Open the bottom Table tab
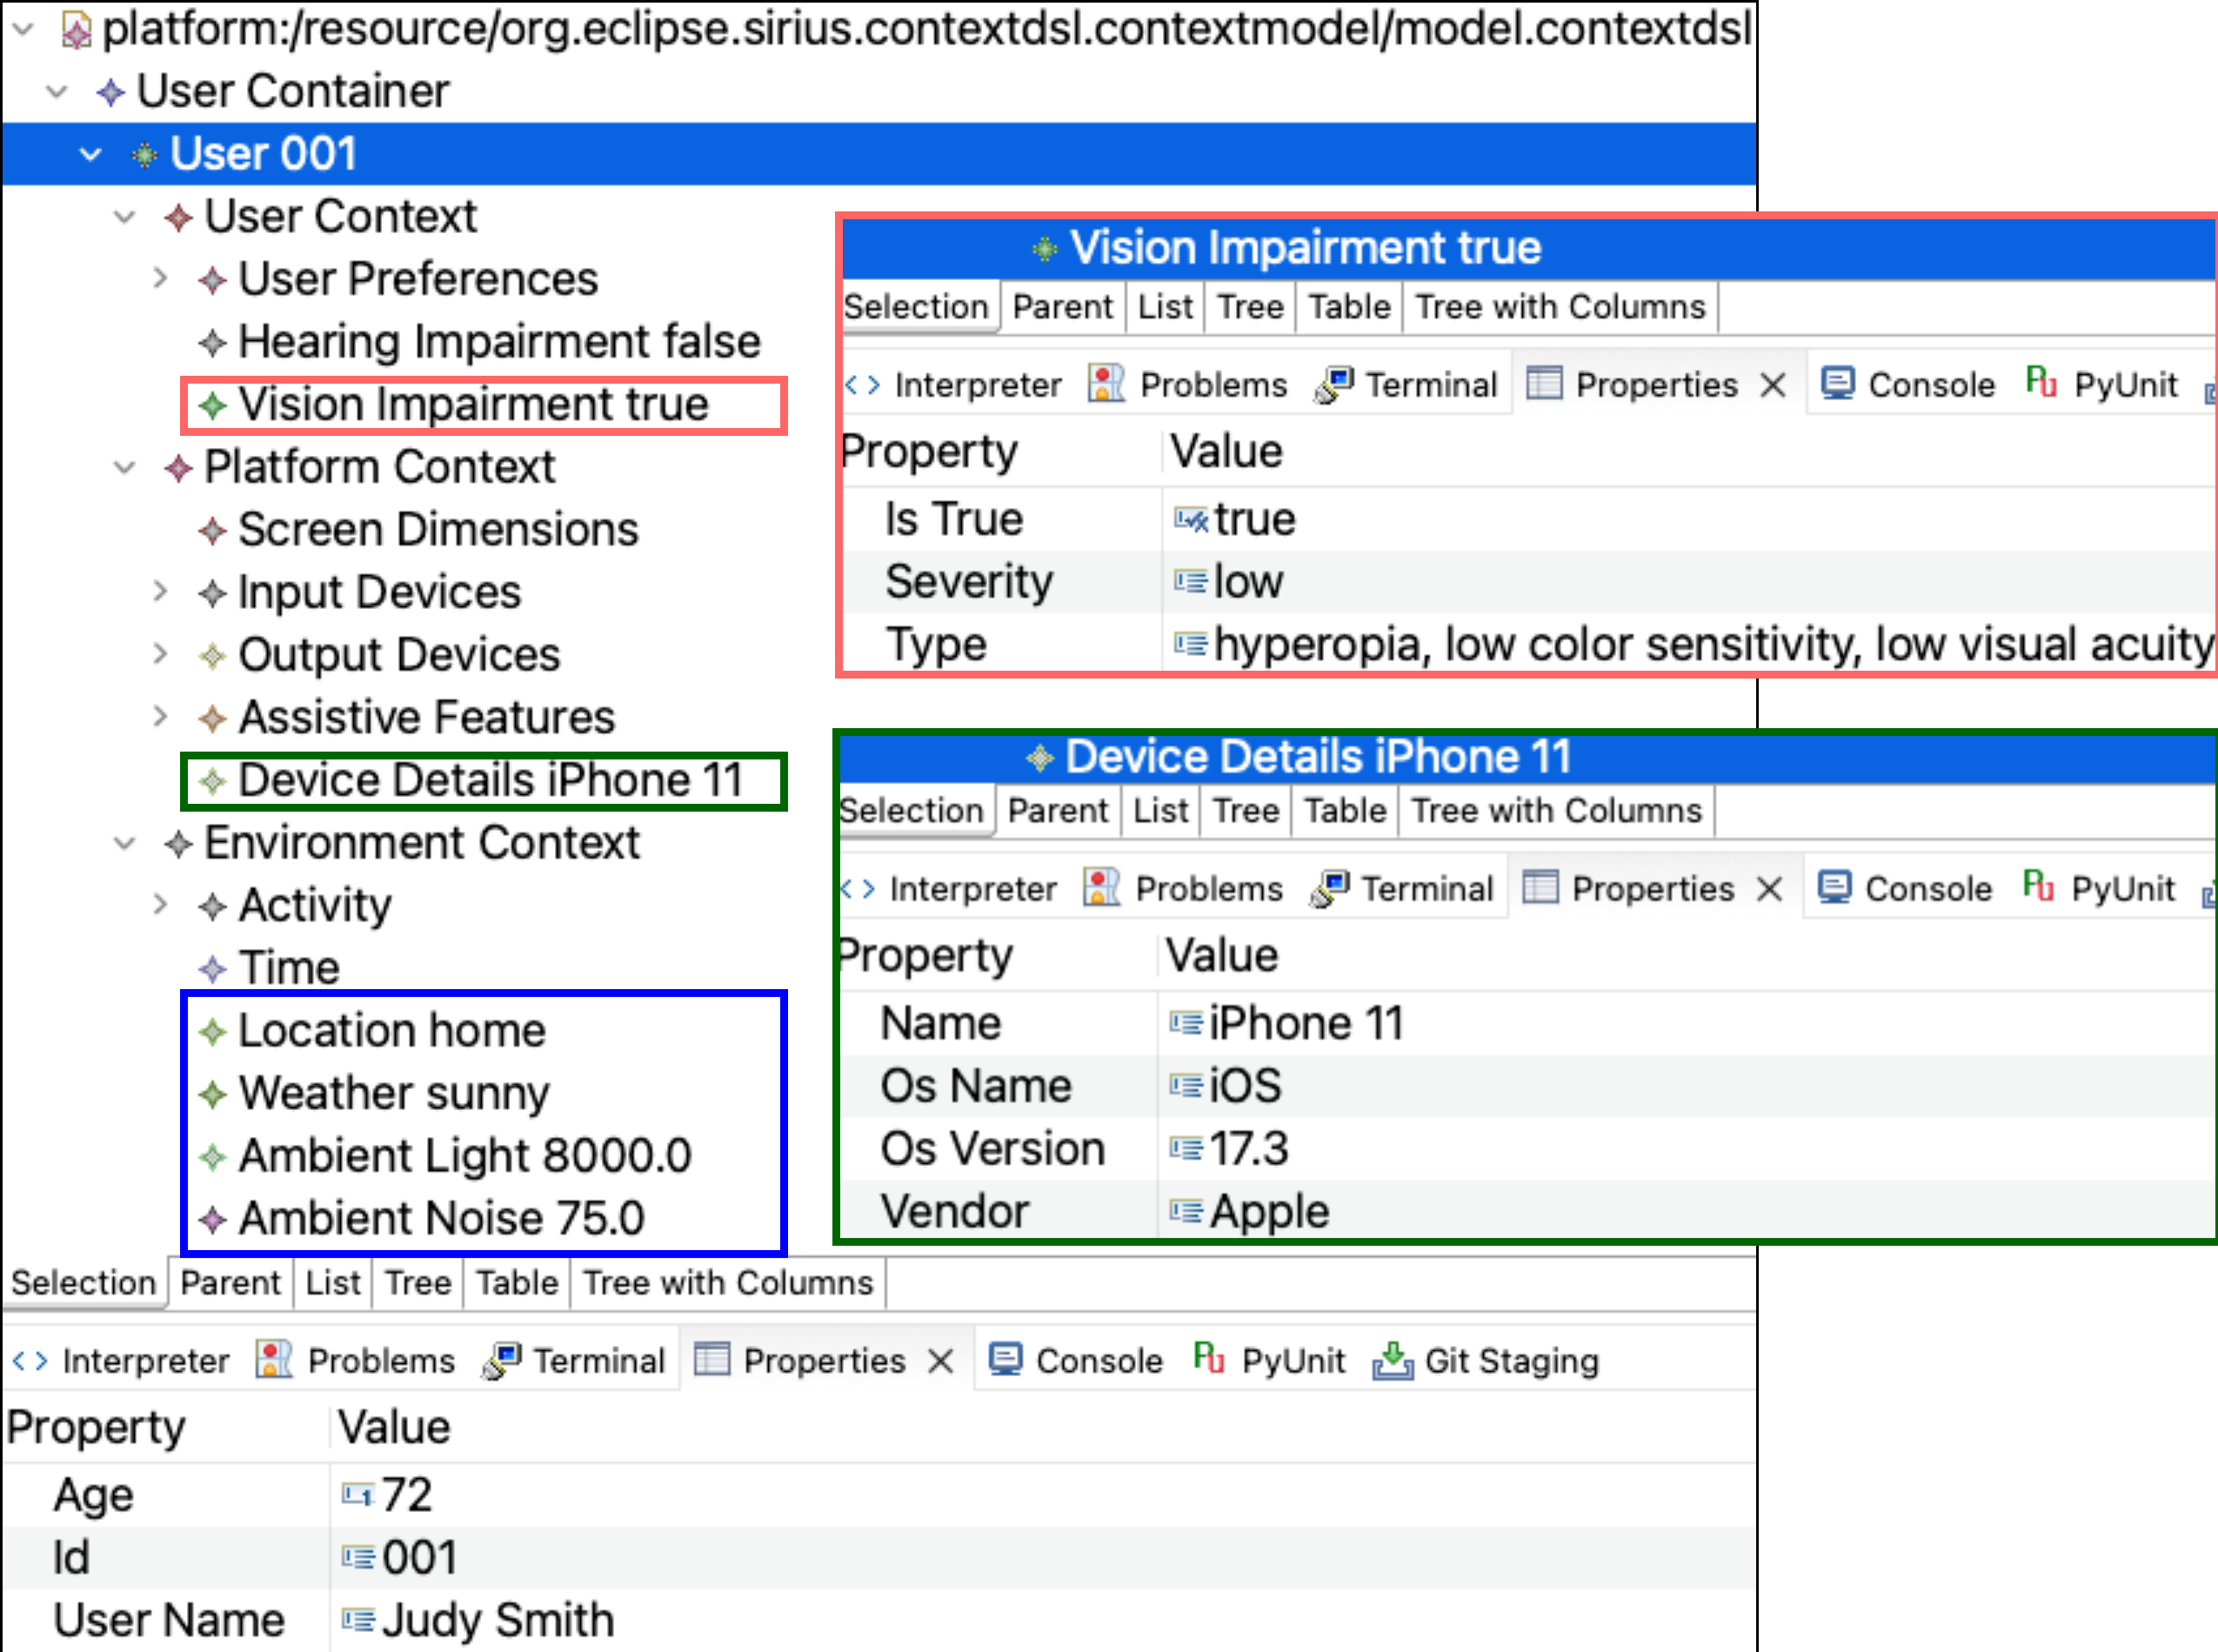This screenshot has height=1652, width=2218. [x=516, y=1283]
